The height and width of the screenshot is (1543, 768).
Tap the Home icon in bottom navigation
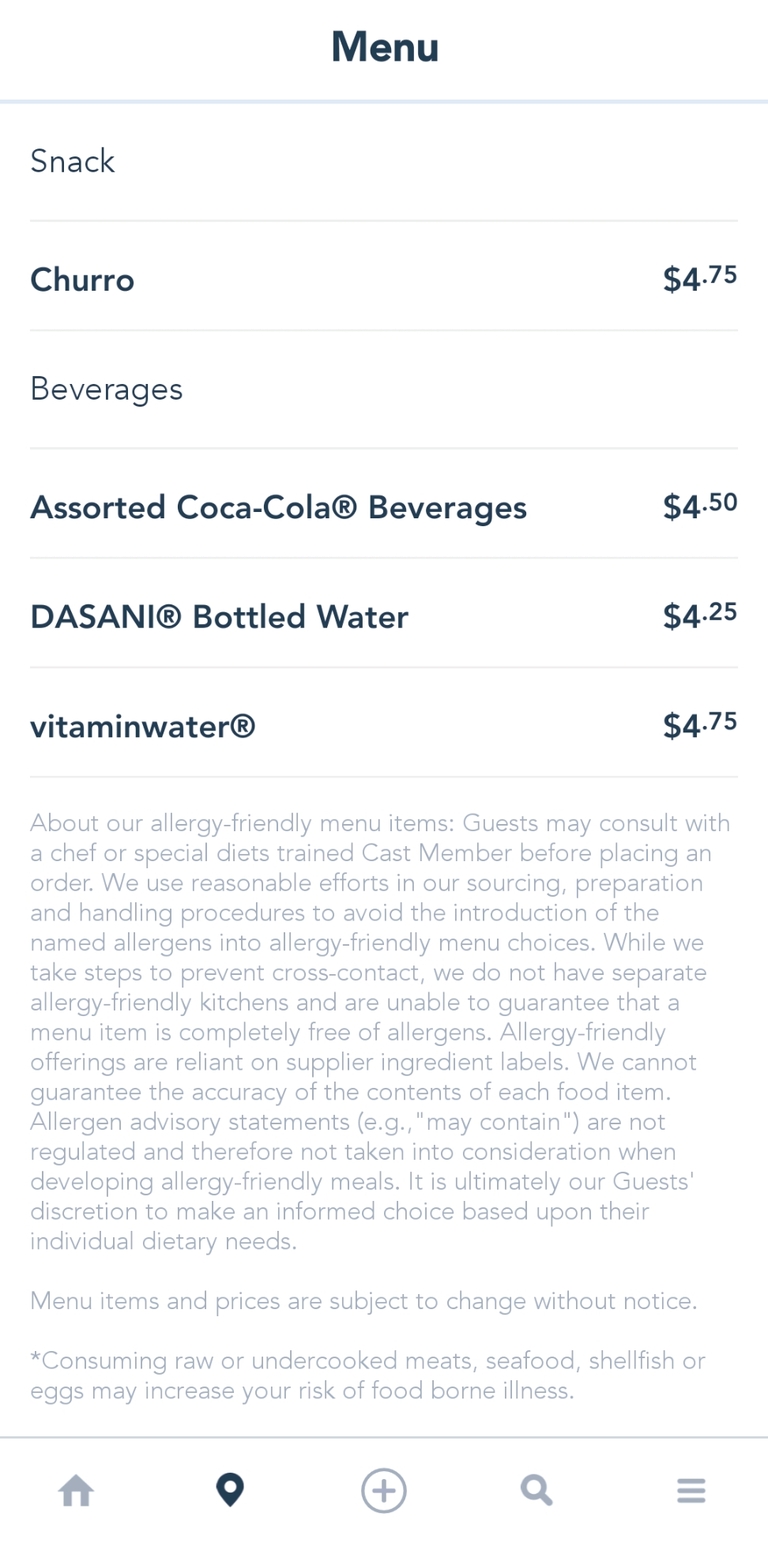pos(76,1491)
